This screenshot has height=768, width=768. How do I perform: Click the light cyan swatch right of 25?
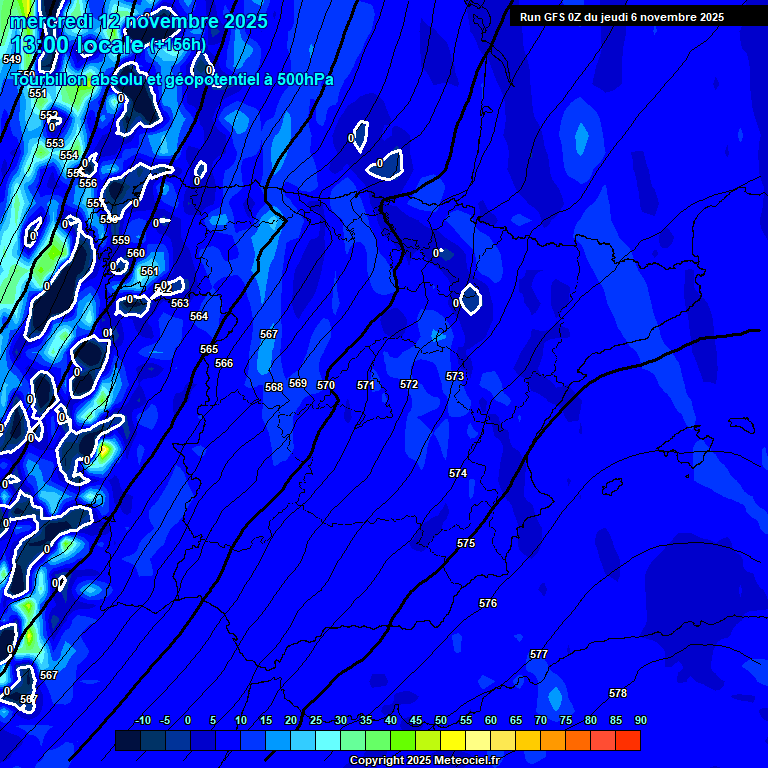point(327,741)
